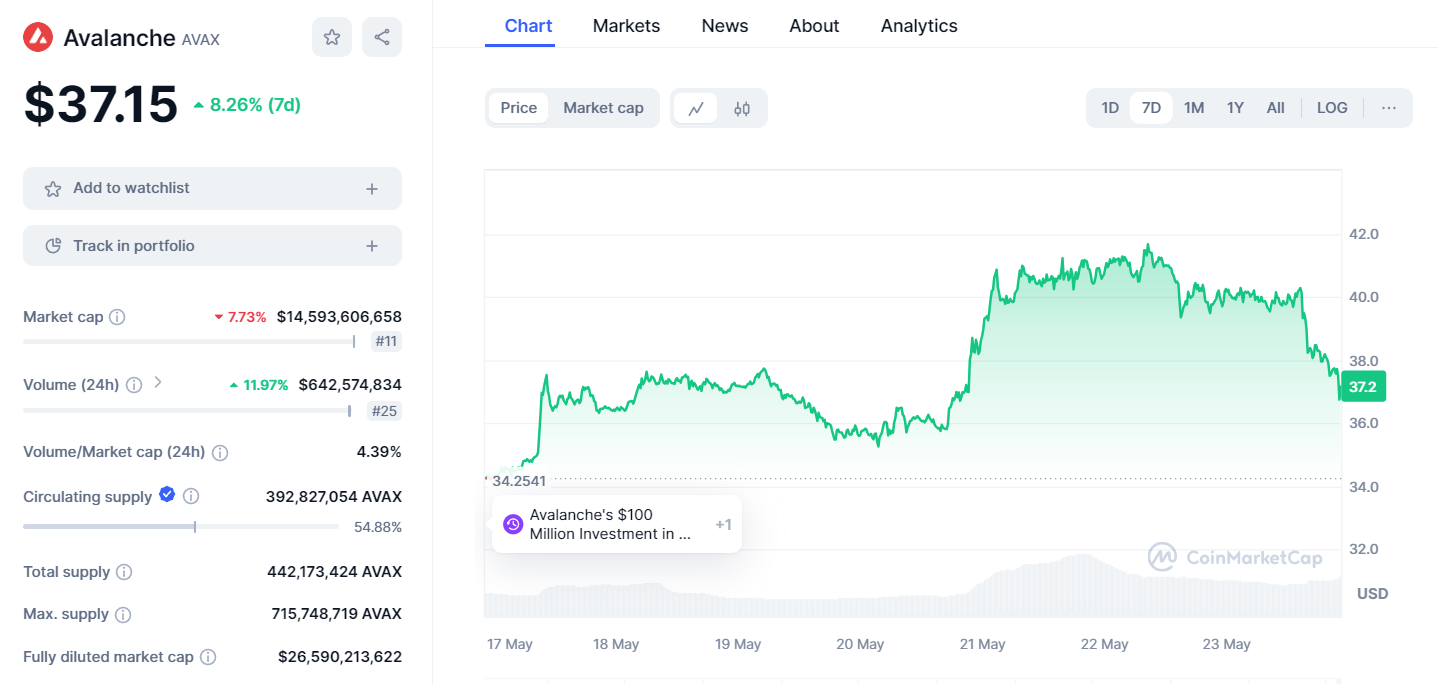Screen dimensions: 1438x684
Task: Click the info icon beside Max. supply
Action: point(123,614)
